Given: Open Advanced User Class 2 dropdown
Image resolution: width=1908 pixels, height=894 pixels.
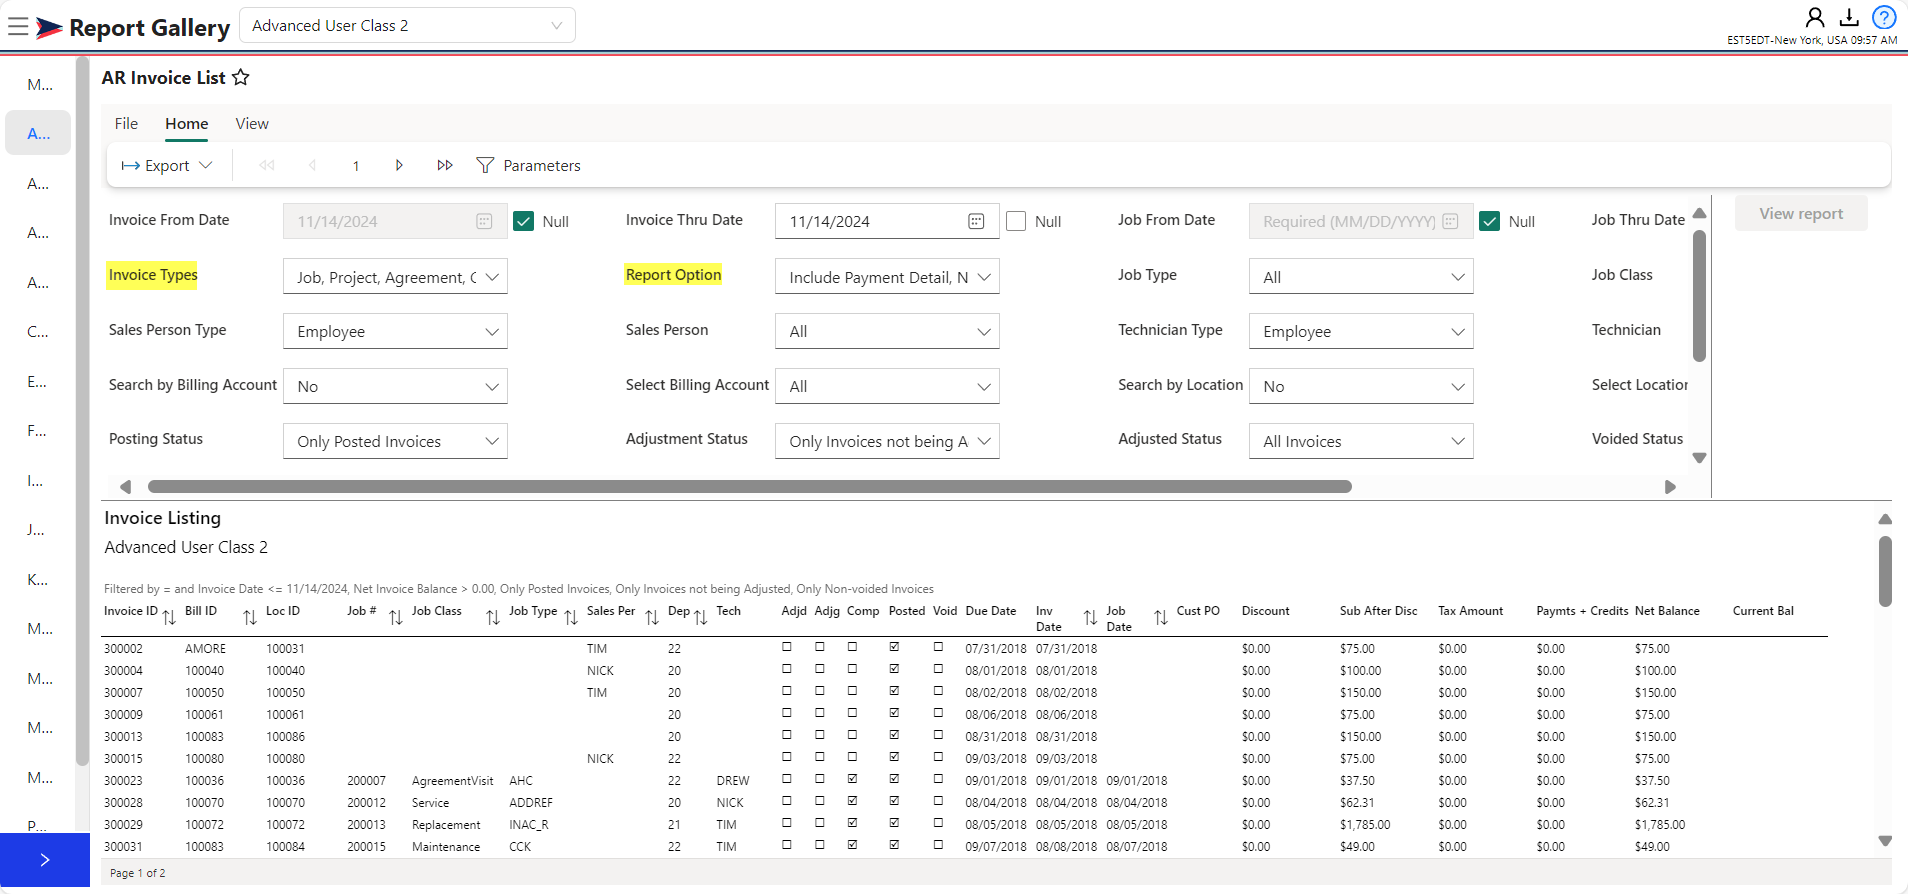Looking at the screenshot, I should pyautogui.click(x=407, y=25).
